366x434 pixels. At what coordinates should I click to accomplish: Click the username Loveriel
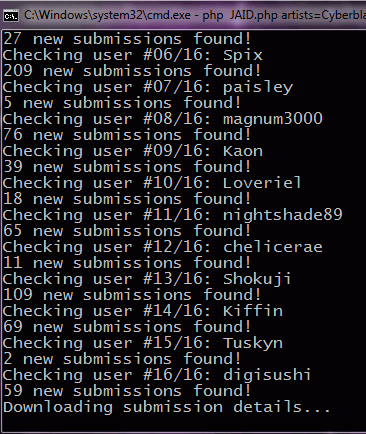[x=262, y=183]
